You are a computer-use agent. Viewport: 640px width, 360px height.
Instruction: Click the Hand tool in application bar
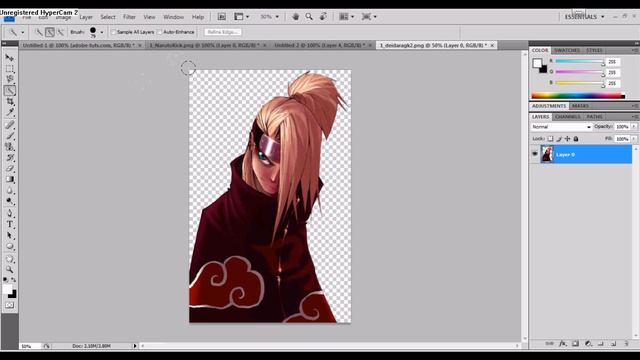[296, 17]
